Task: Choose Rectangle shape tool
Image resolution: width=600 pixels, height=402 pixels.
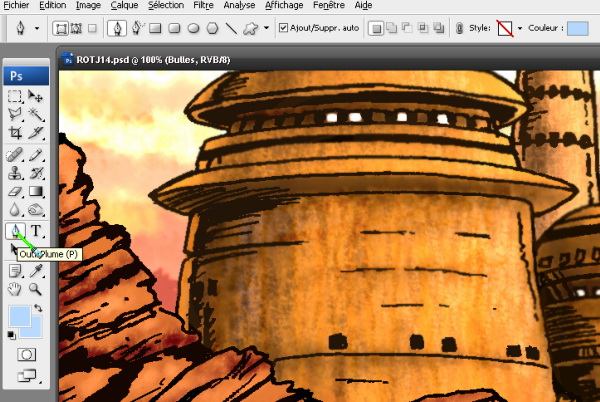Action: tap(155, 28)
